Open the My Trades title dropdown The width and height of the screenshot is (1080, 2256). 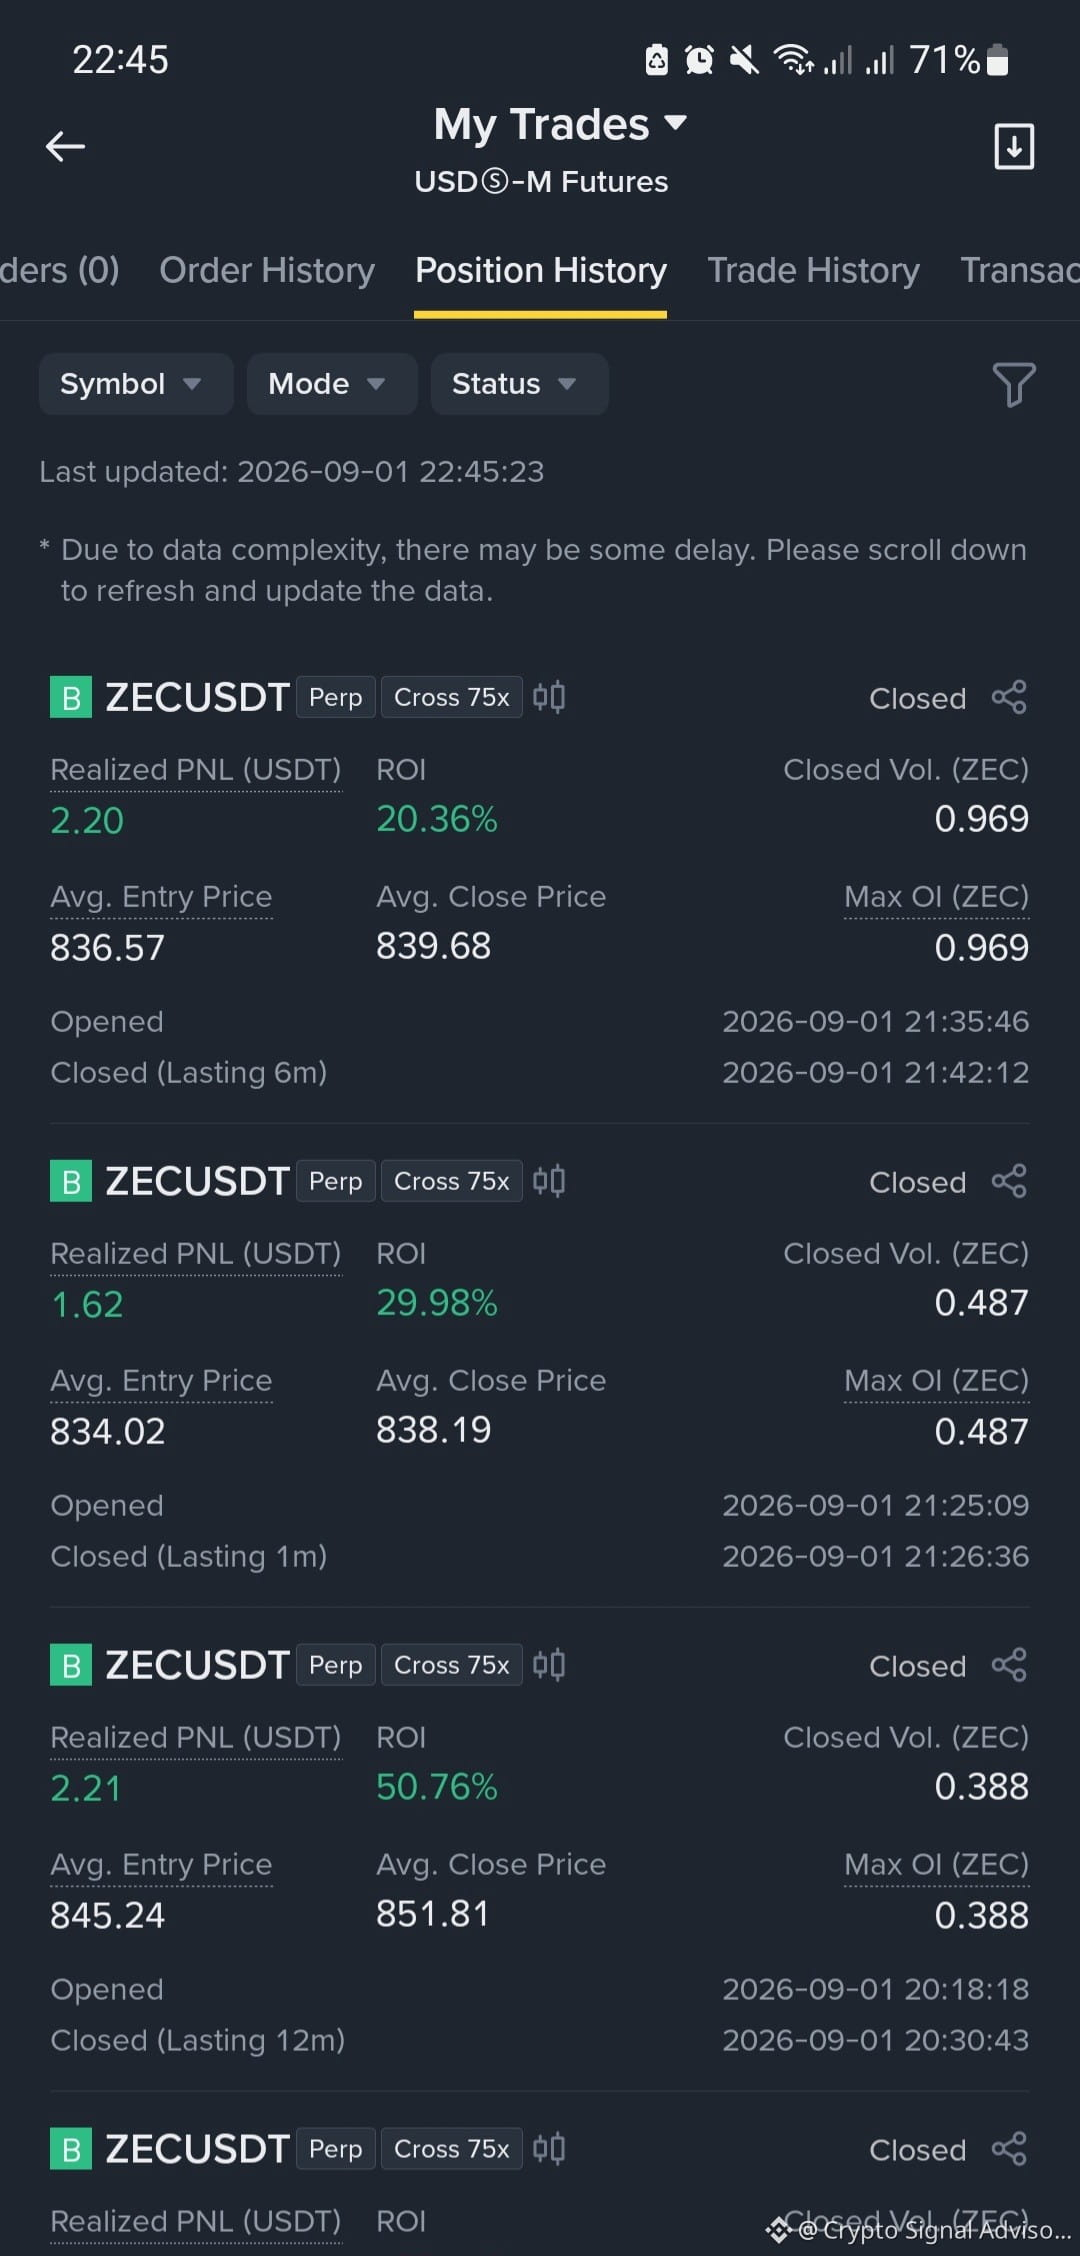point(560,124)
